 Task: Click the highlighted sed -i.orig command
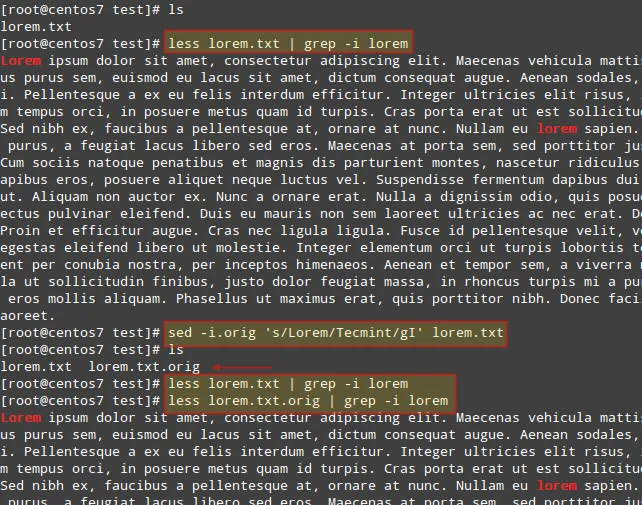[335, 333]
